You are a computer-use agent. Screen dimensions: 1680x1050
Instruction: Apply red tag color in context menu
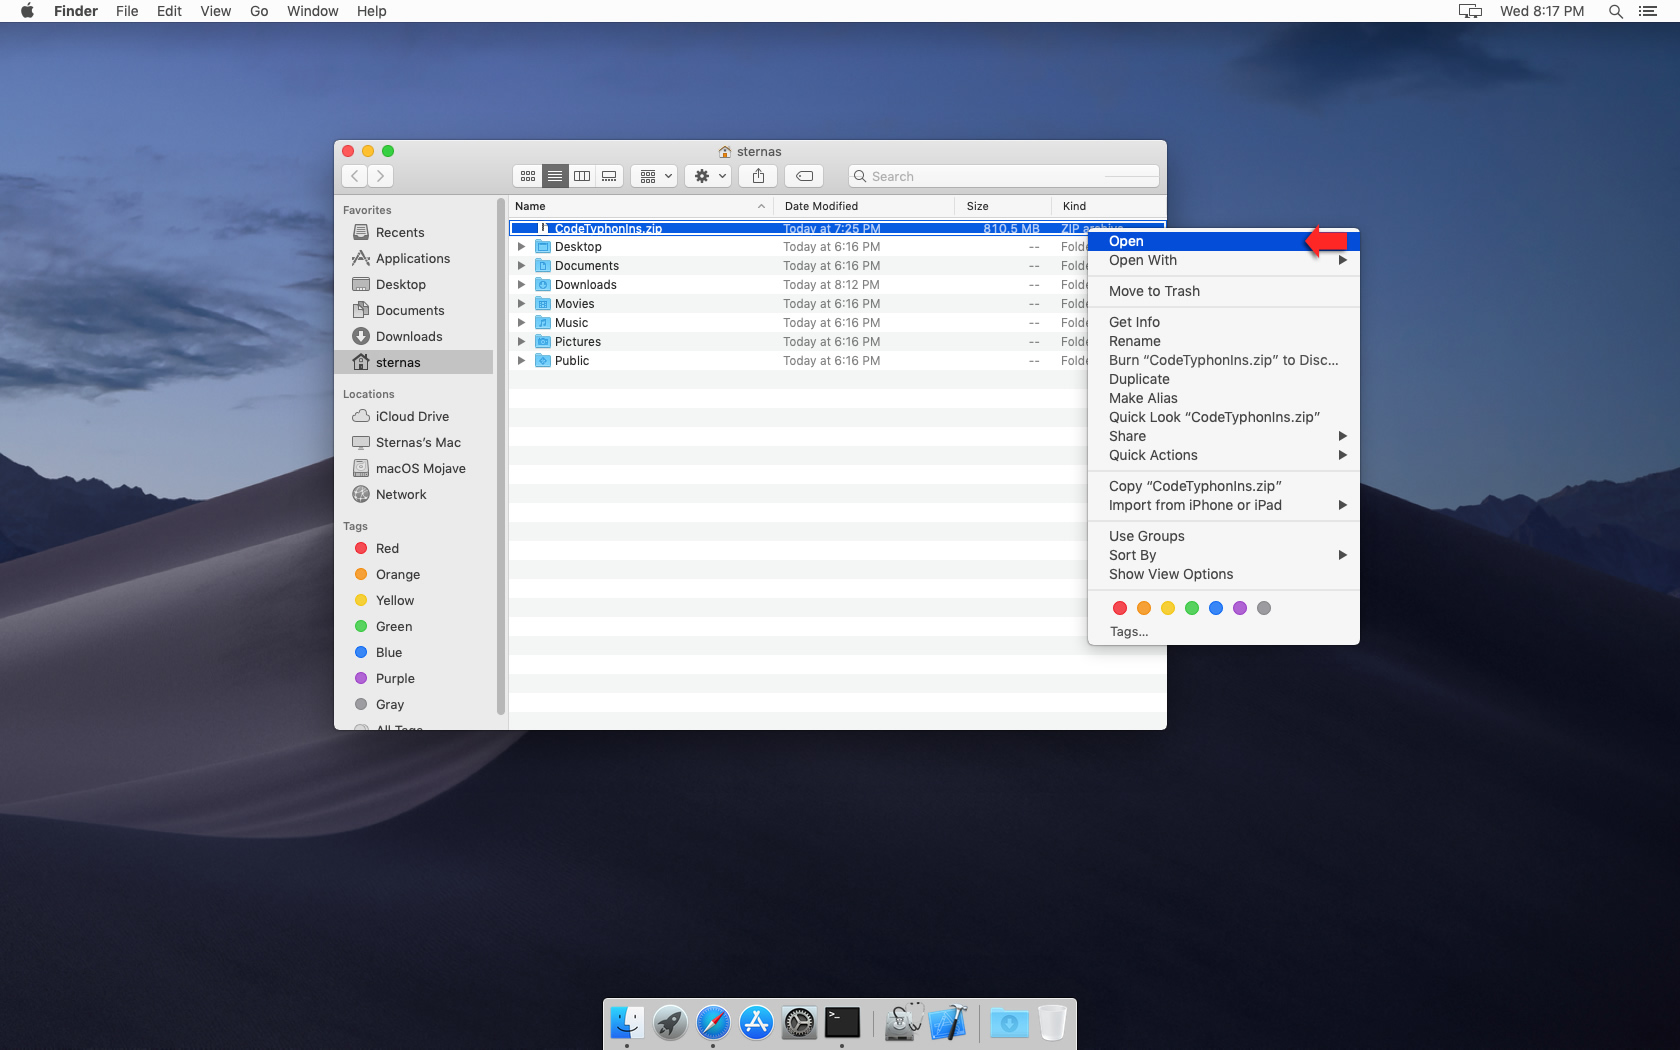[x=1120, y=608]
